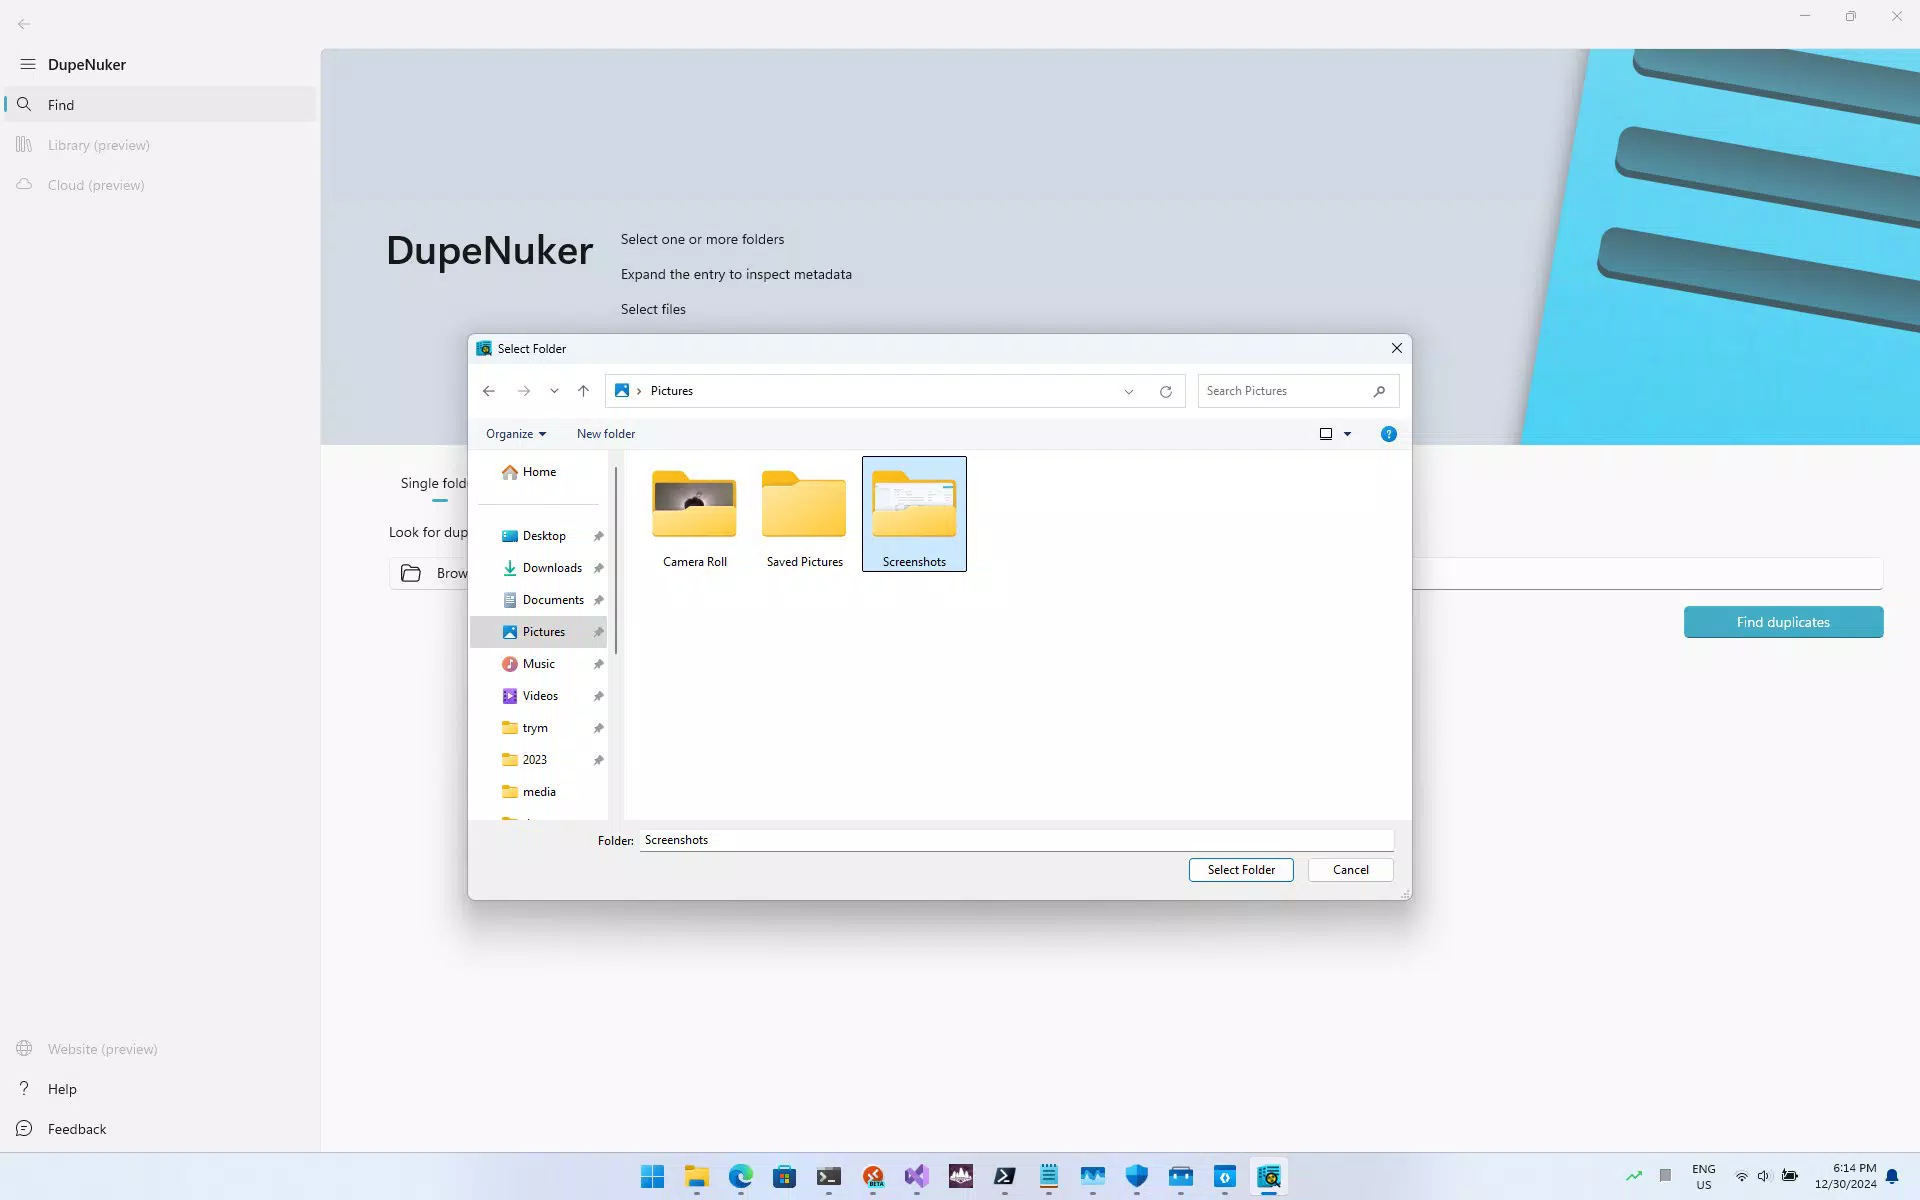The height and width of the screenshot is (1200, 1920).
Task: Select Desktop in the navigation pane
Action: coord(540,536)
